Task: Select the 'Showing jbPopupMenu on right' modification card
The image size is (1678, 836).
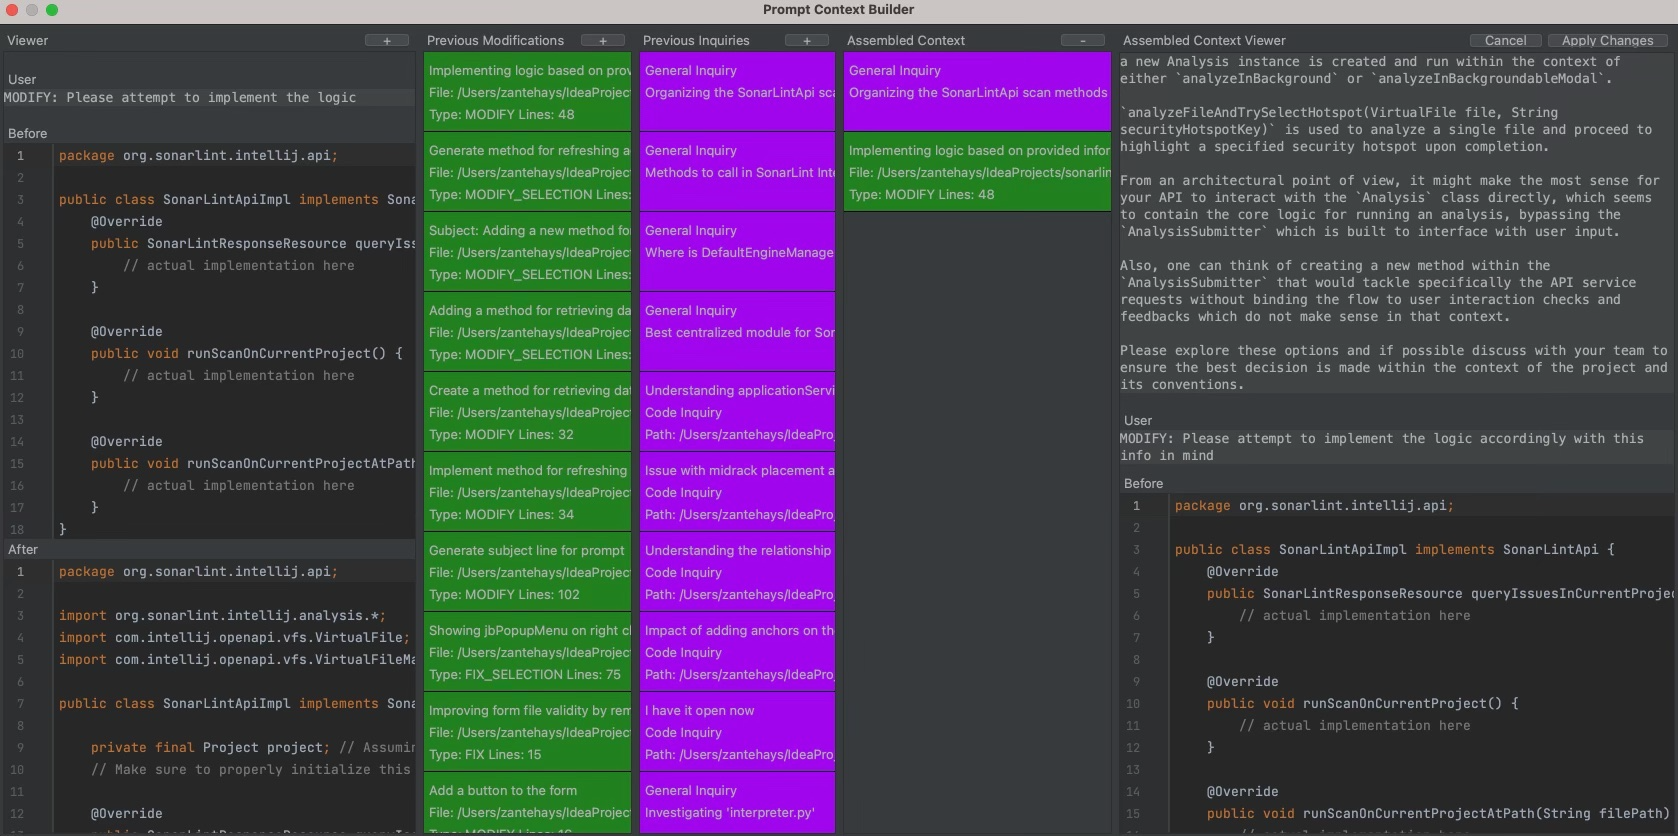Action: tap(528, 652)
